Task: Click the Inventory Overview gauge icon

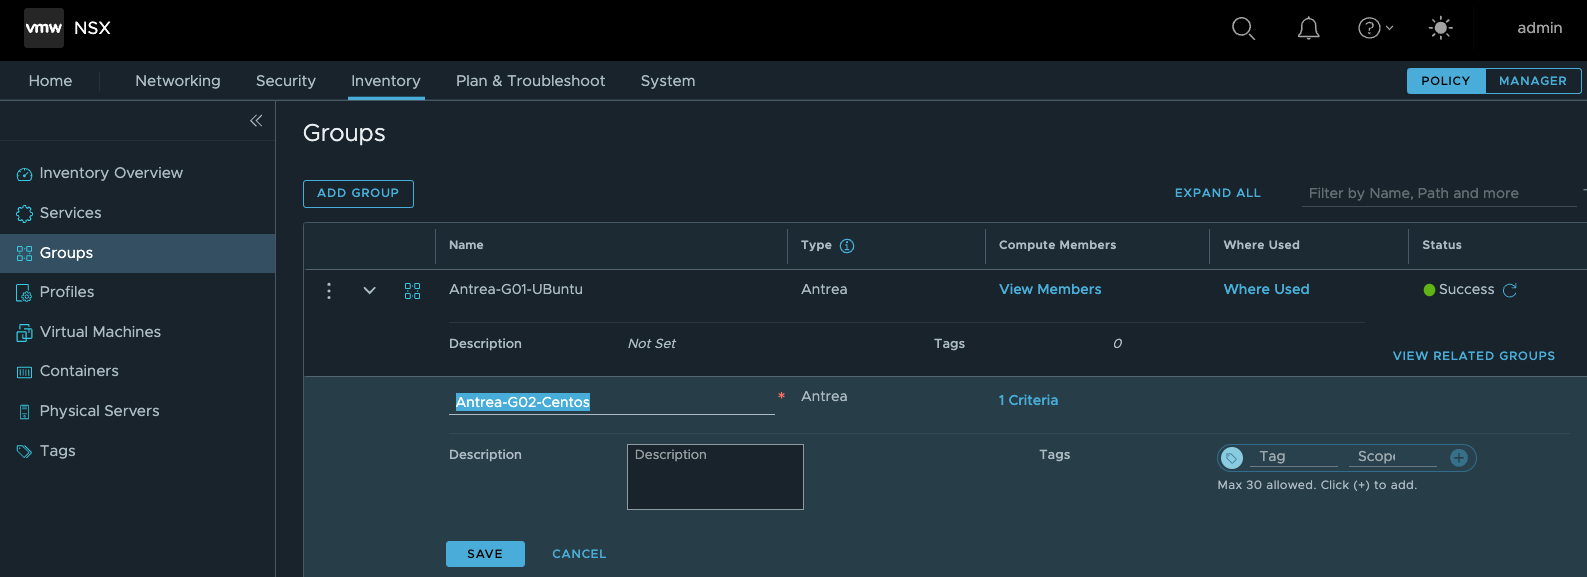Action: (24, 174)
